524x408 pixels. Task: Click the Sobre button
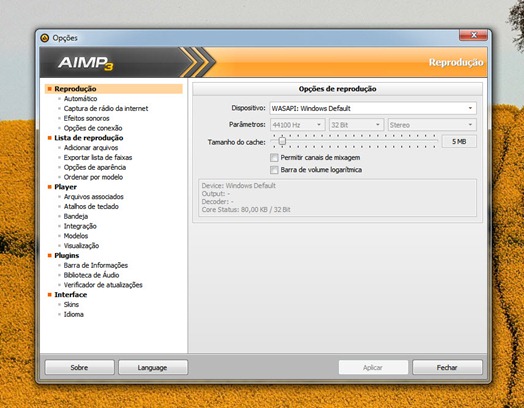(79, 367)
